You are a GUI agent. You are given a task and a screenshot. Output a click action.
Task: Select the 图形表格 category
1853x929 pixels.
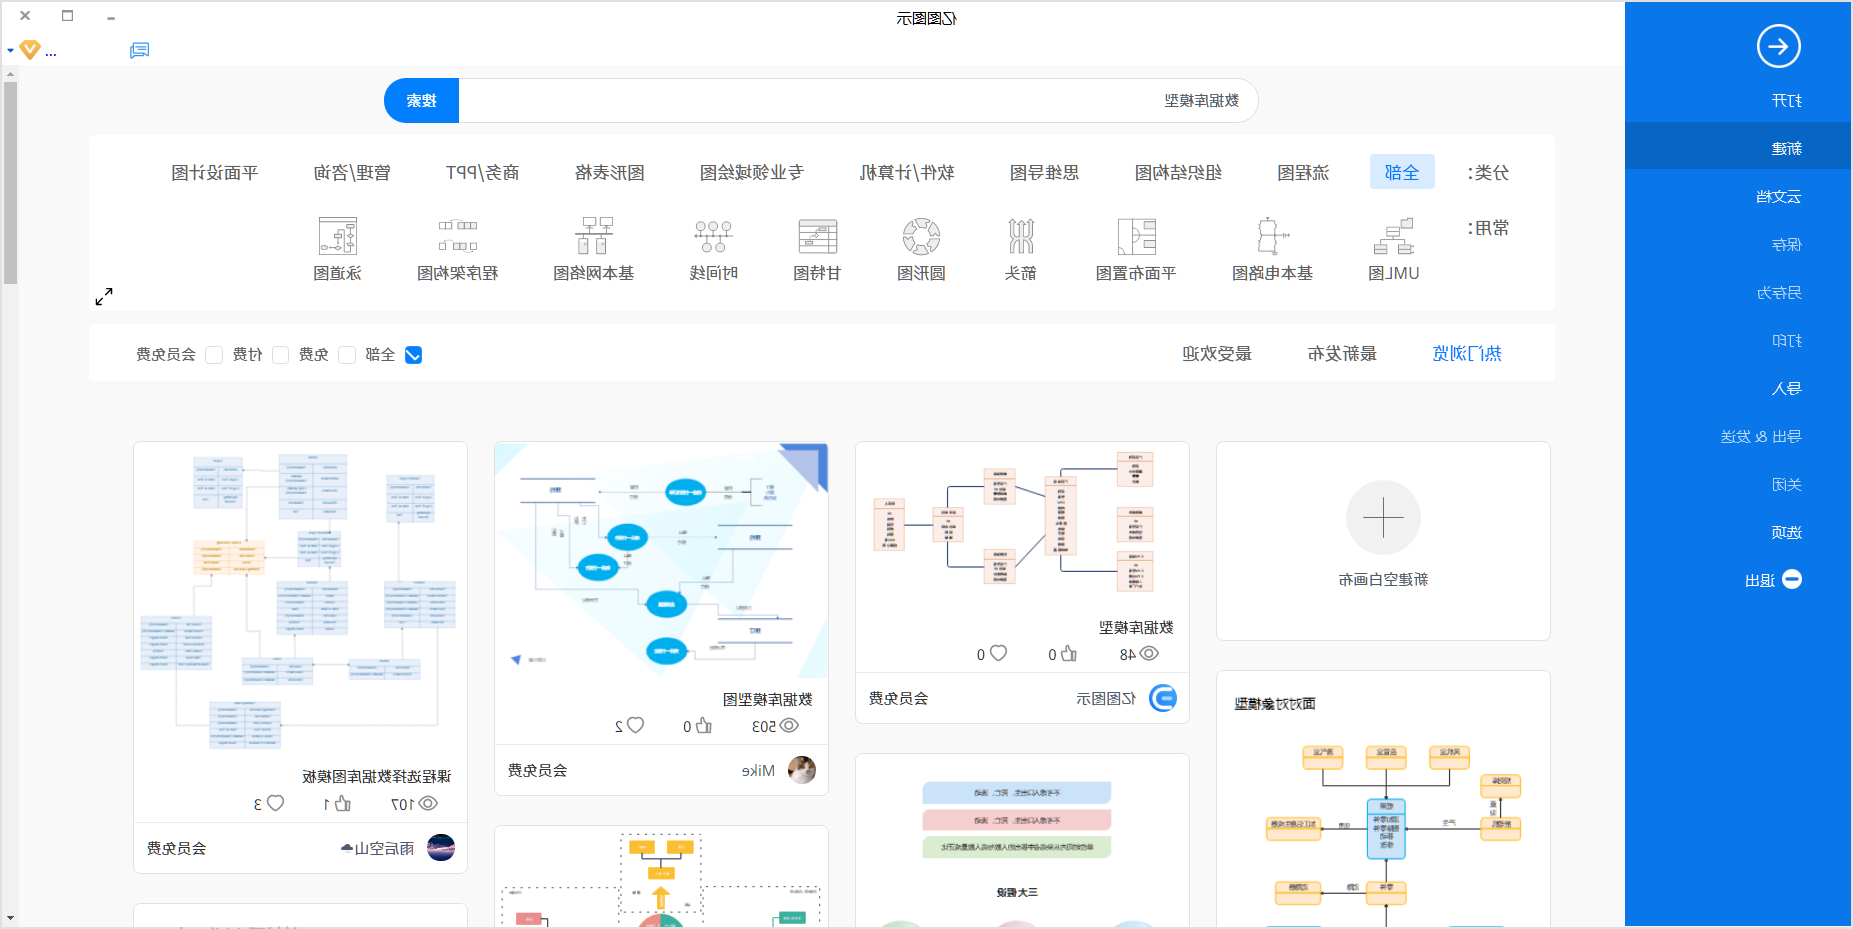click(610, 173)
